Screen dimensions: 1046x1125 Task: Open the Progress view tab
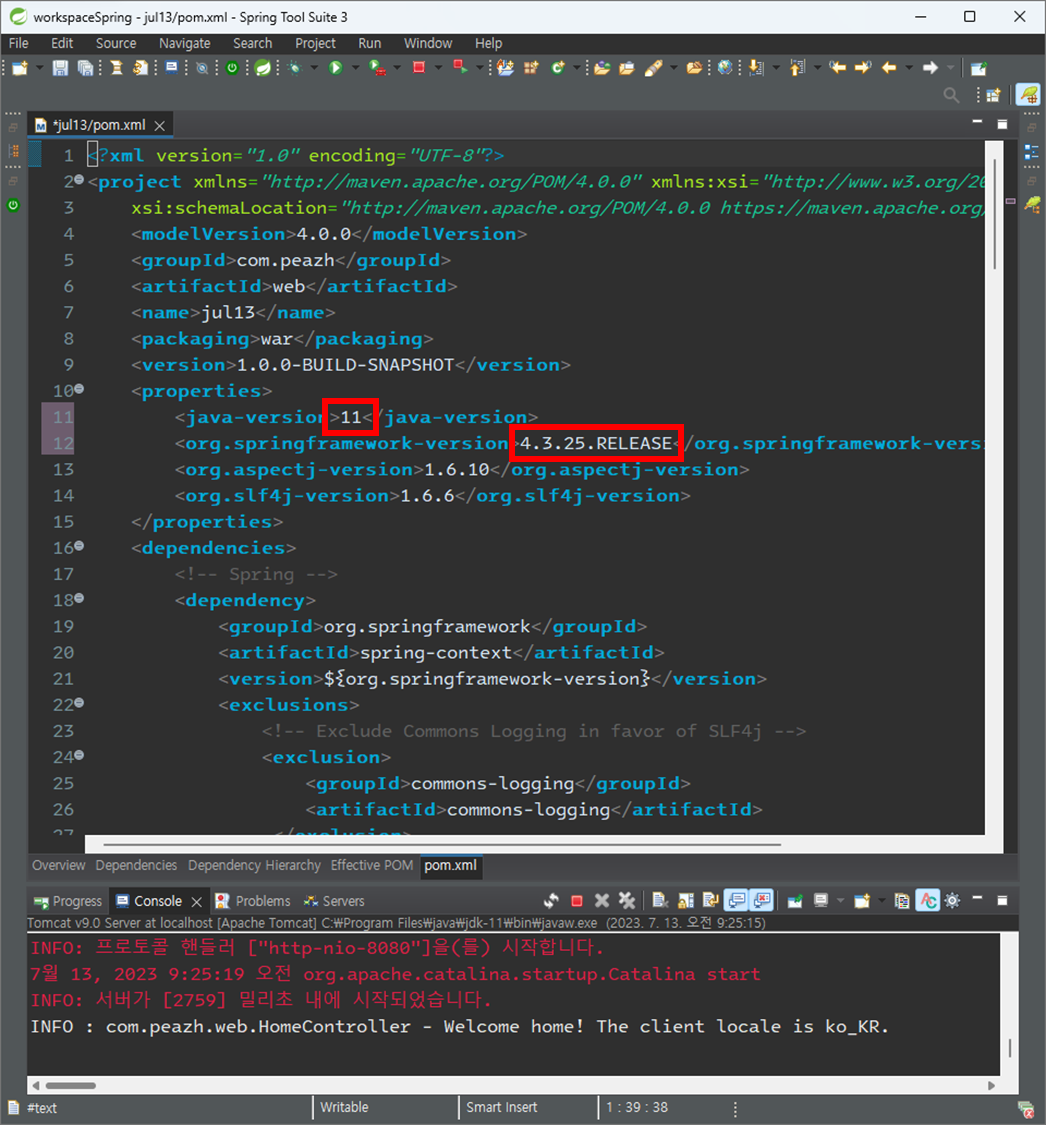click(x=68, y=901)
